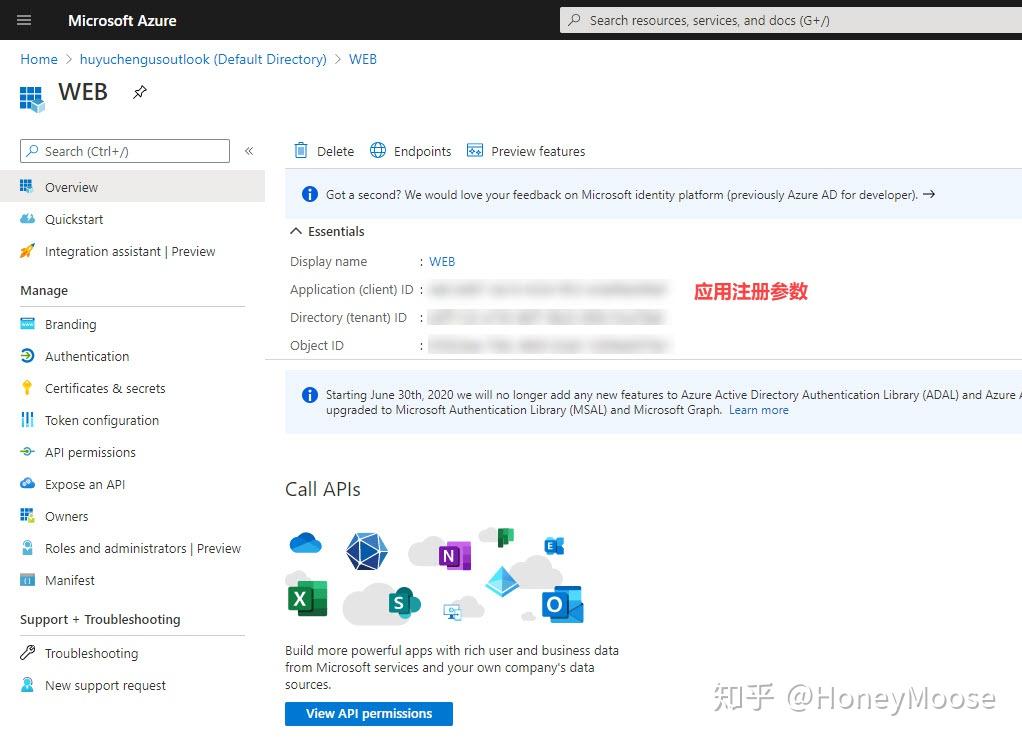
Task: Select Authentication from the Manage menu
Action: (x=87, y=356)
